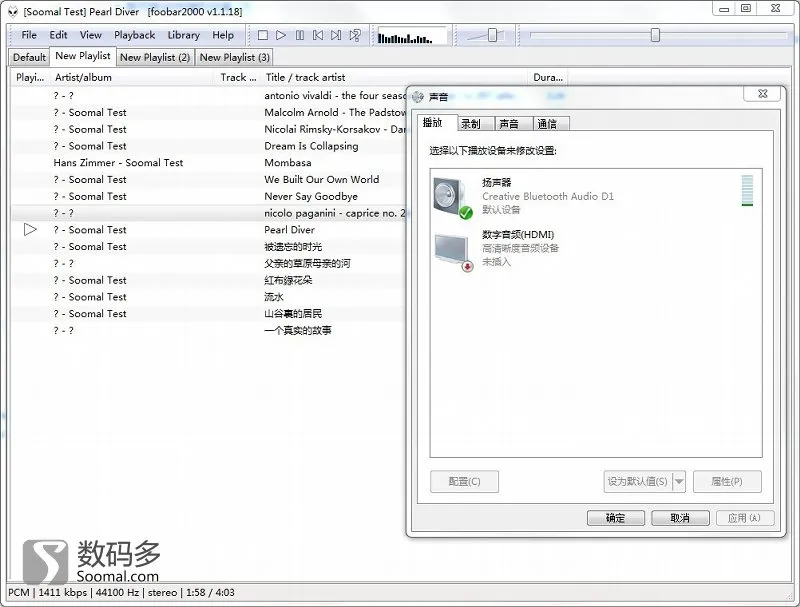
Task: Select the 扬声器 playback device entry
Action: point(596,196)
